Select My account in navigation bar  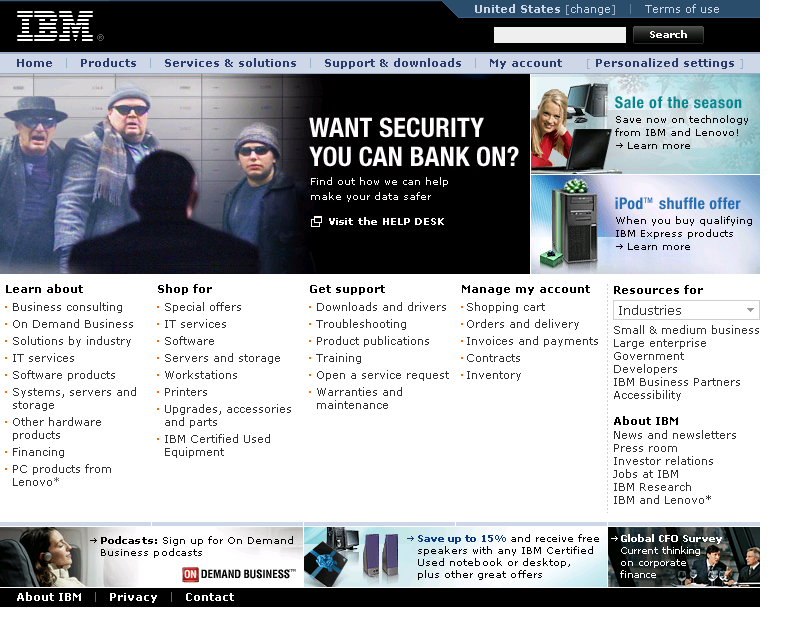click(x=526, y=63)
